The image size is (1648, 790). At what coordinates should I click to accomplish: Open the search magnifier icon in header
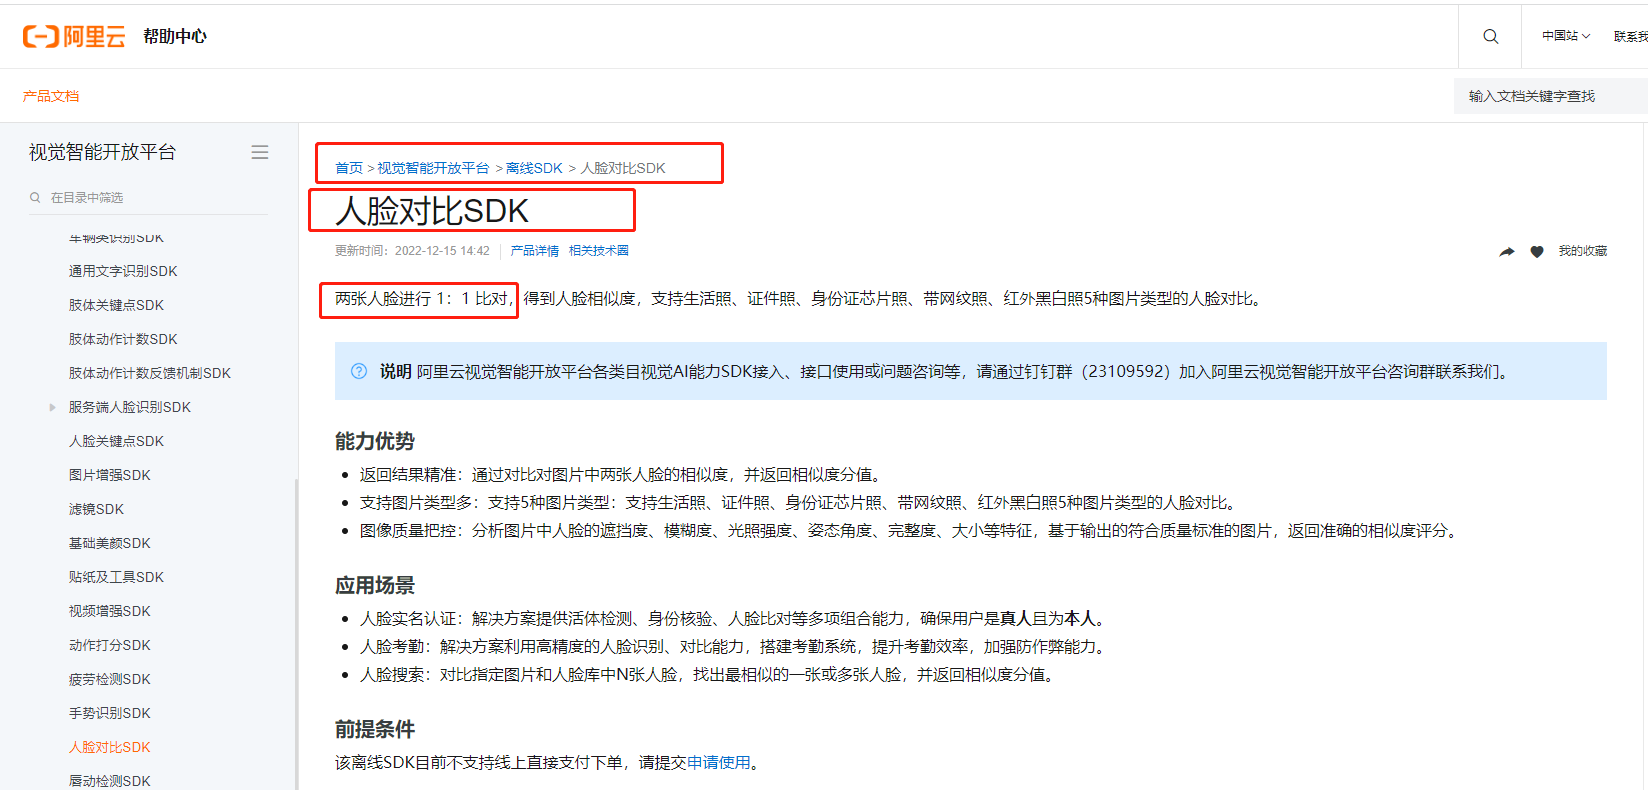(1490, 36)
